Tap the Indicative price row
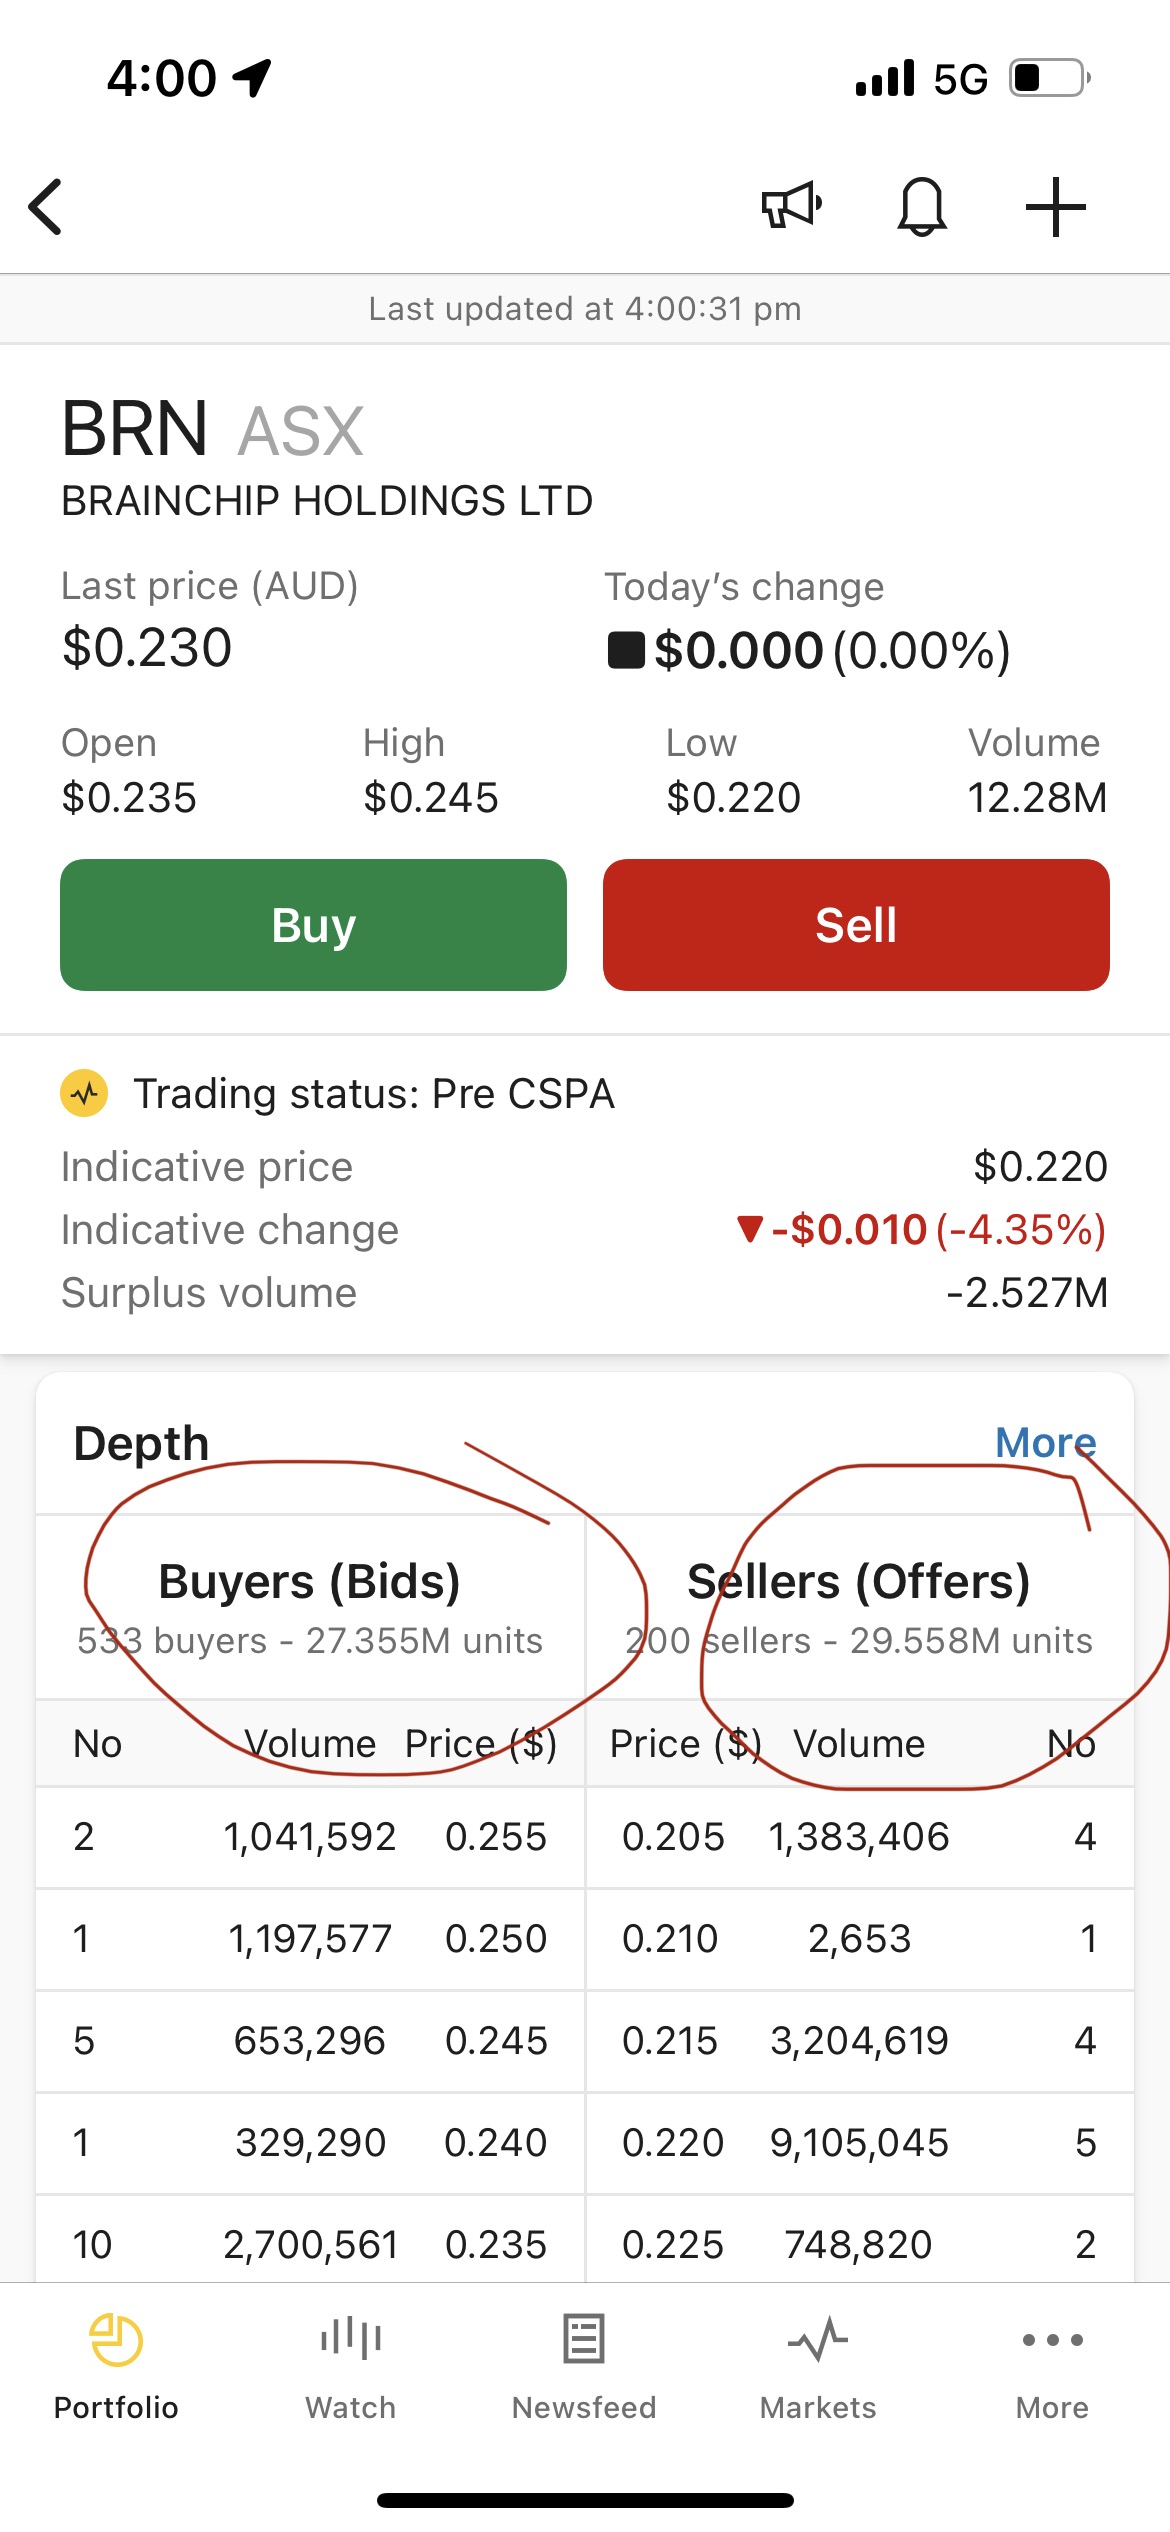This screenshot has width=1170, height=2532. click(x=584, y=1167)
